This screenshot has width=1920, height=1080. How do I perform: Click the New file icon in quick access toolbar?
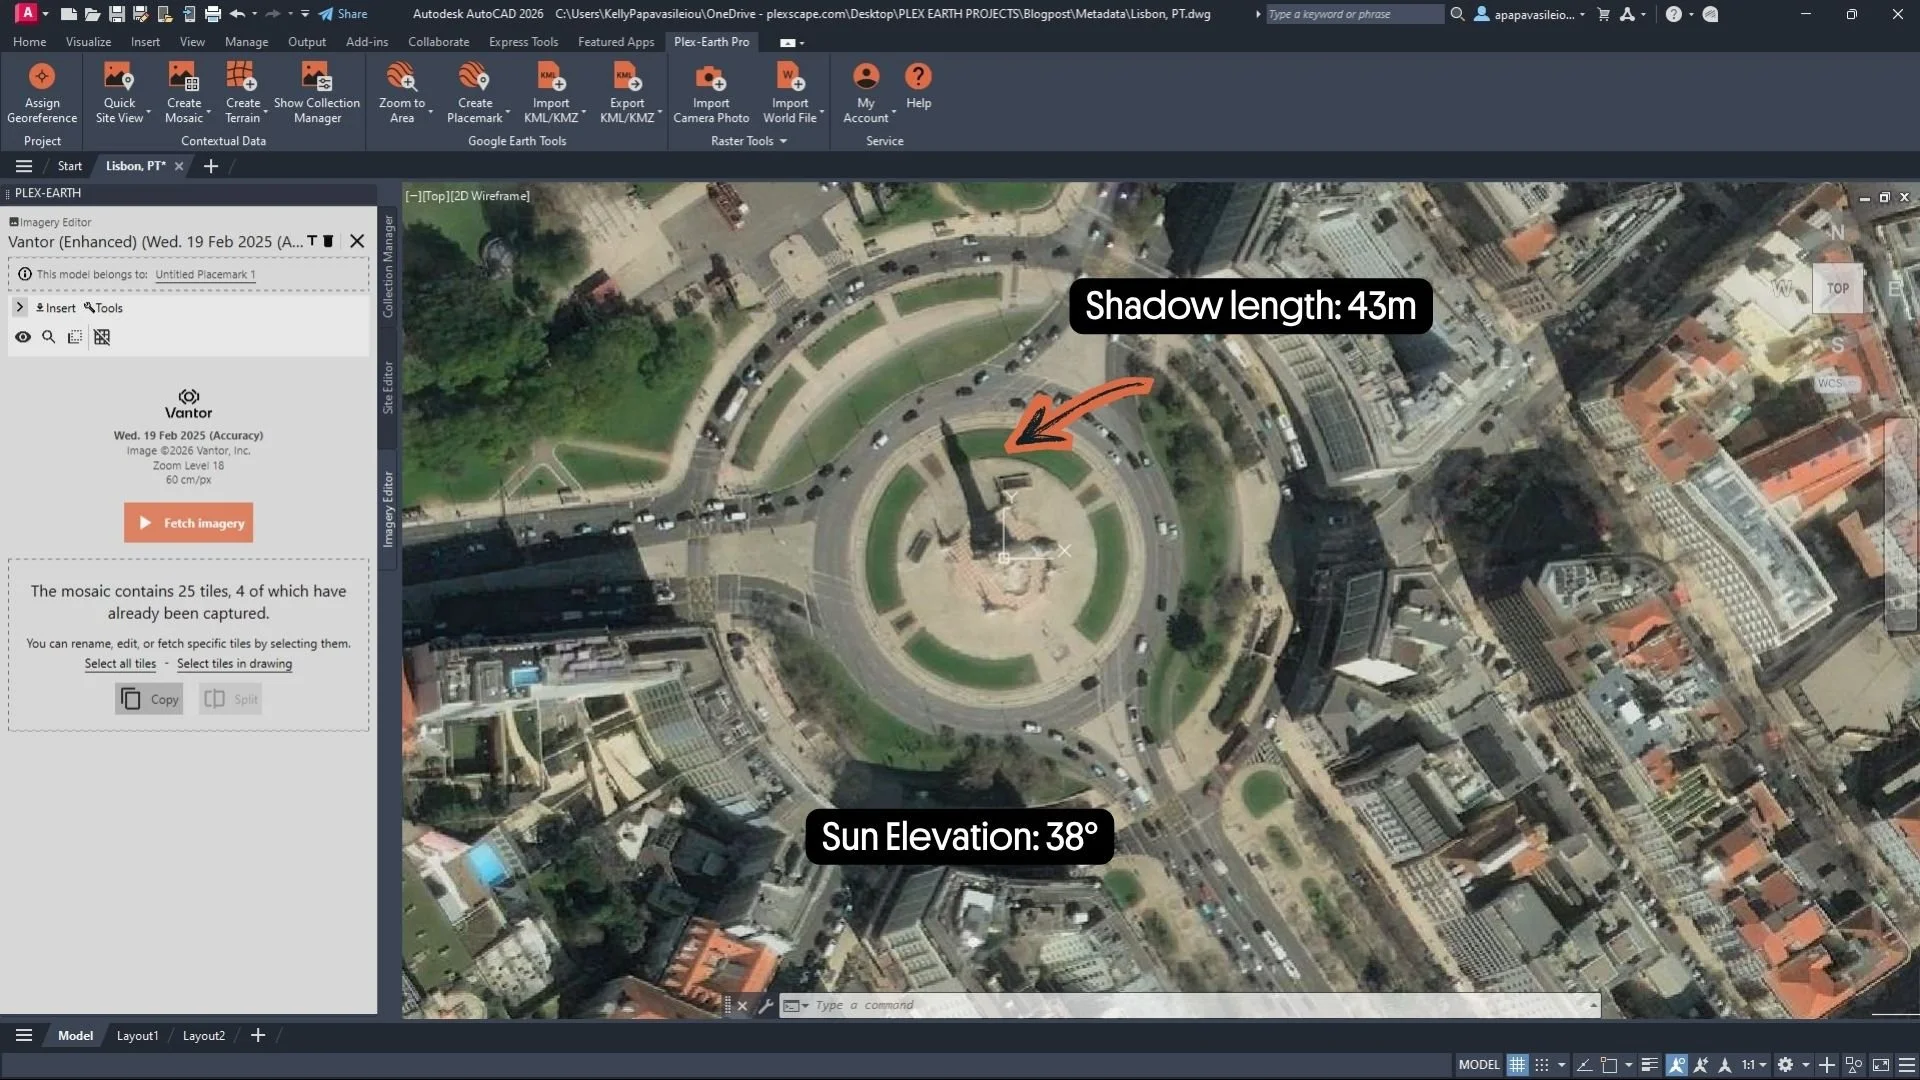tap(68, 14)
